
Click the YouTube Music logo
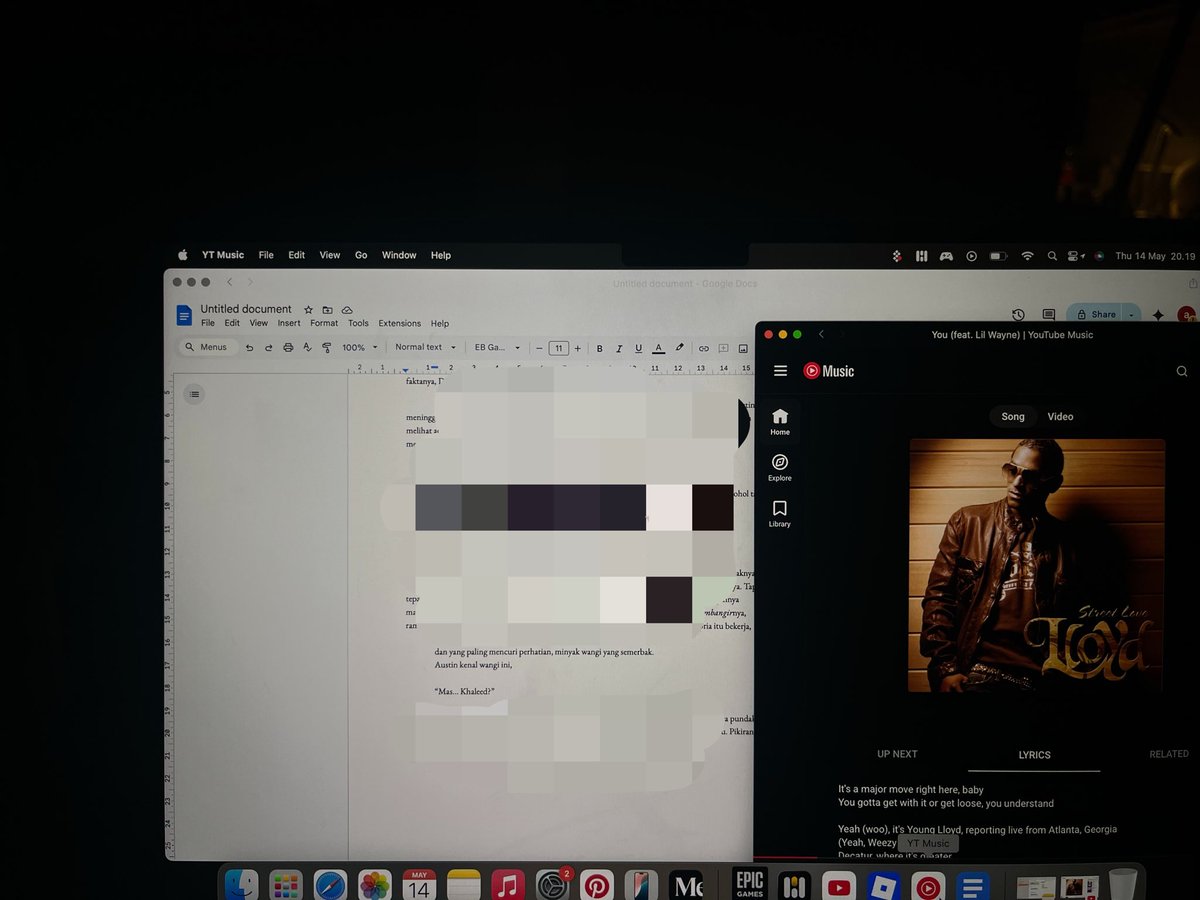pos(829,371)
